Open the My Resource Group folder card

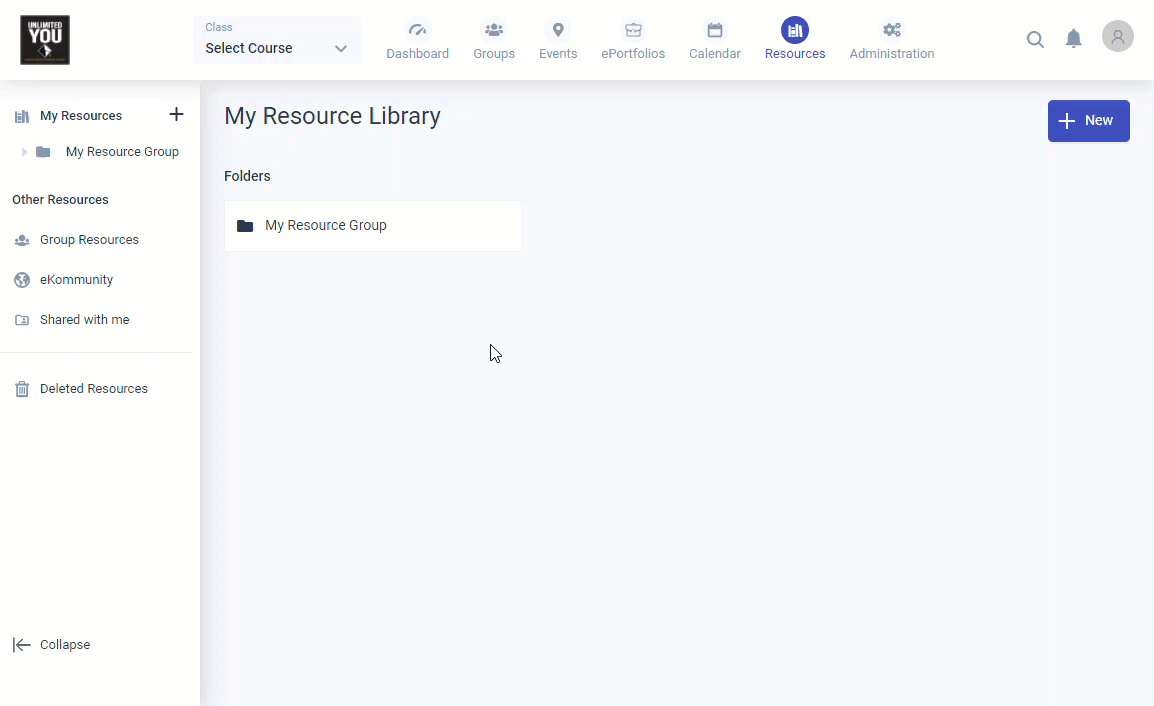pos(372,226)
